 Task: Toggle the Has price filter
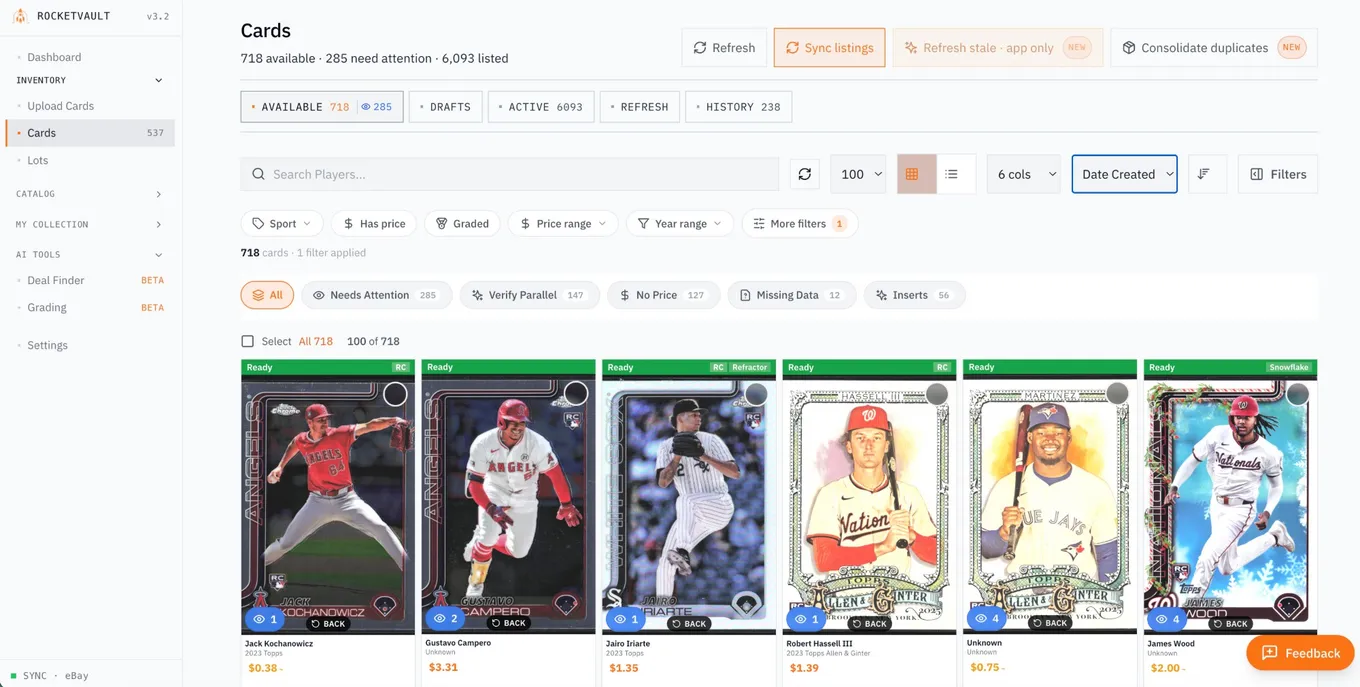click(374, 224)
